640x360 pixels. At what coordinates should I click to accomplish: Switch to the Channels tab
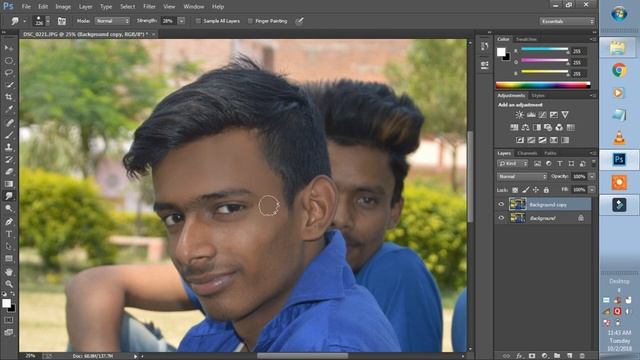click(x=527, y=153)
